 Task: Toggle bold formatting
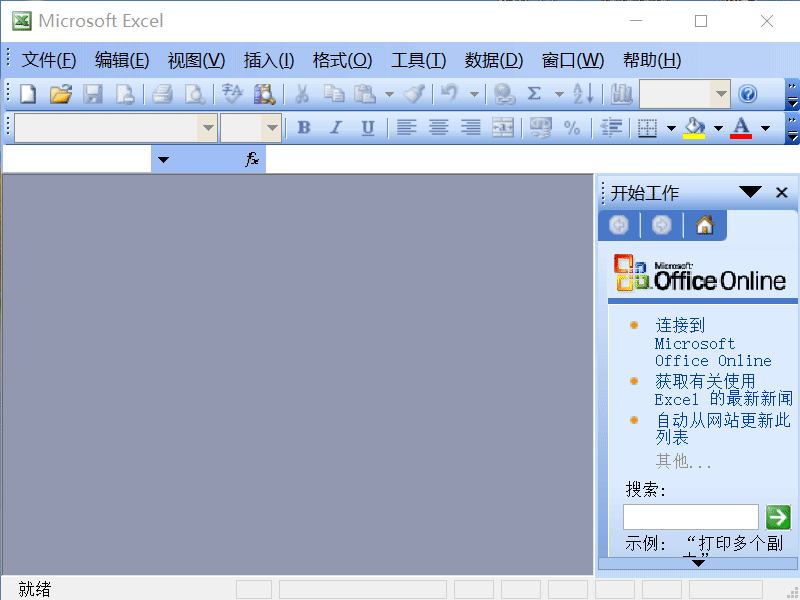[x=303, y=128]
